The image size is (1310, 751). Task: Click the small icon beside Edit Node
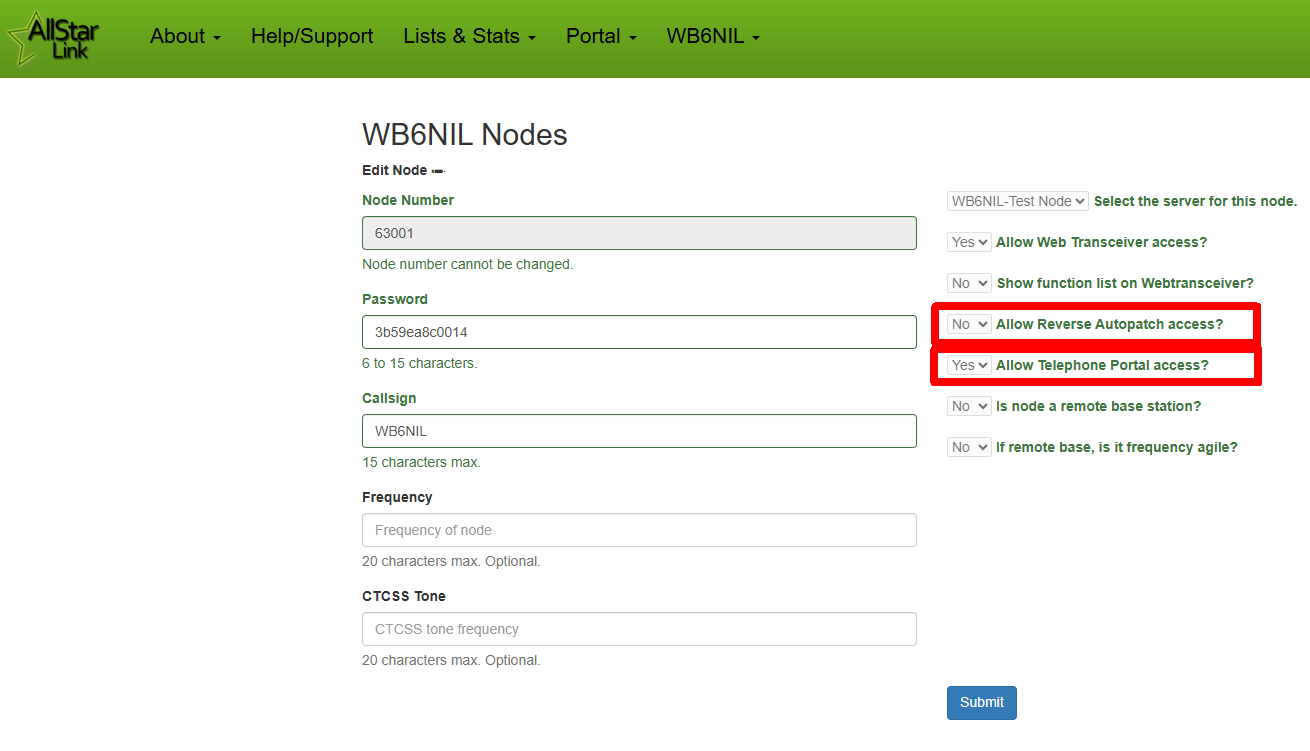(438, 171)
